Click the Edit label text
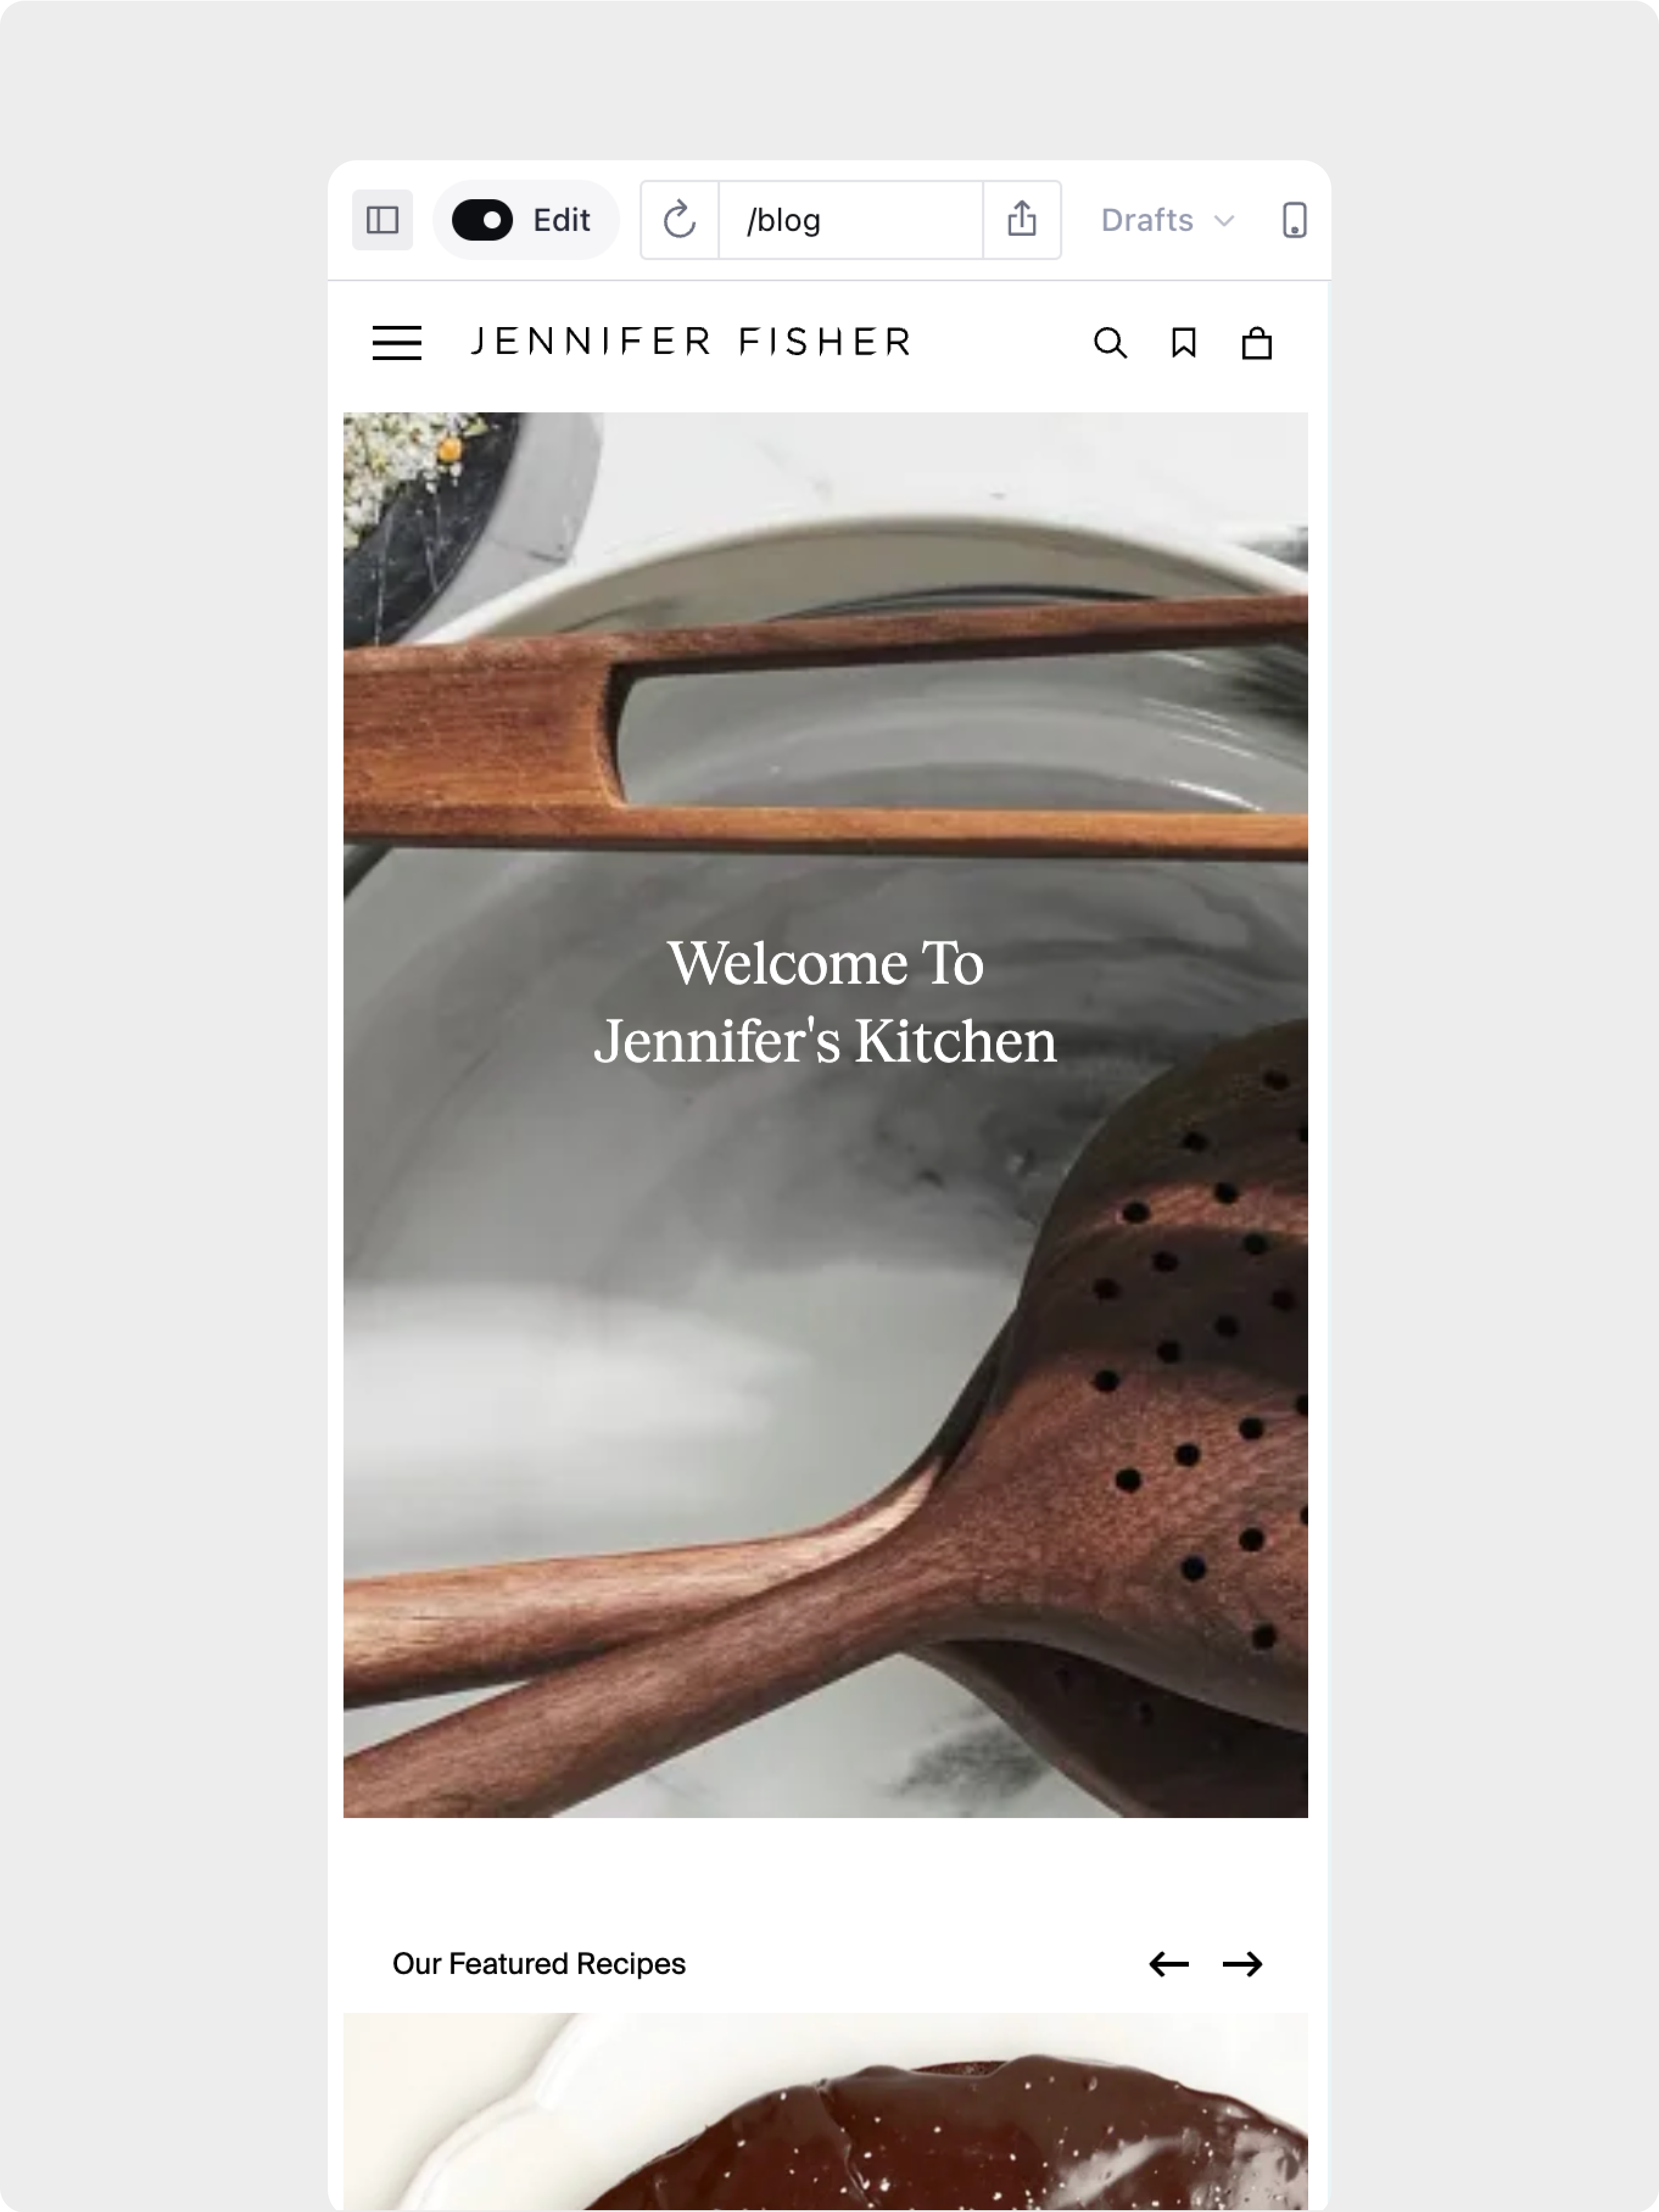The width and height of the screenshot is (1659, 2212). coord(562,220)
